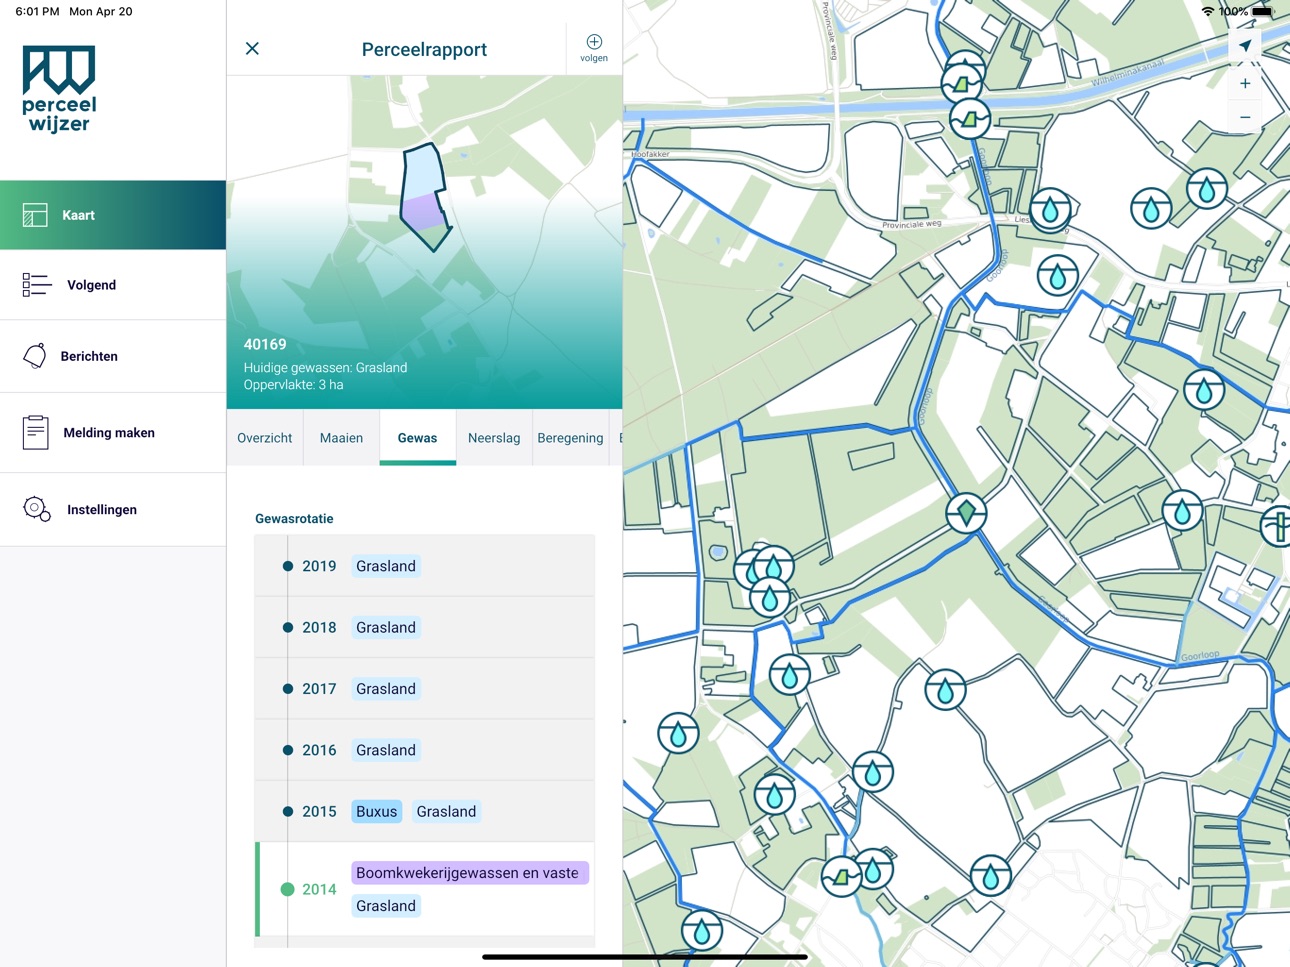This screenshot has height=967, width=1290.
Task: Click parcel shape in report thumbnail
Action: pyautogui.click(x=424, y=197)
